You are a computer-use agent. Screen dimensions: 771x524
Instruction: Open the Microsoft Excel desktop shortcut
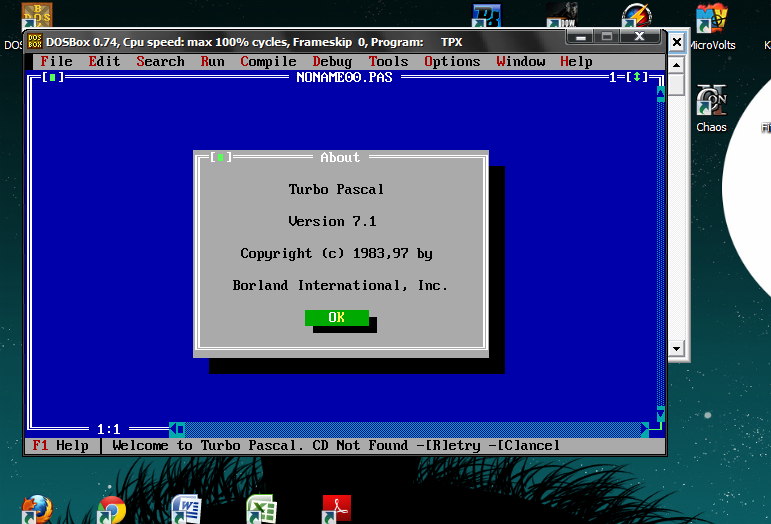[x=261, y=509]
